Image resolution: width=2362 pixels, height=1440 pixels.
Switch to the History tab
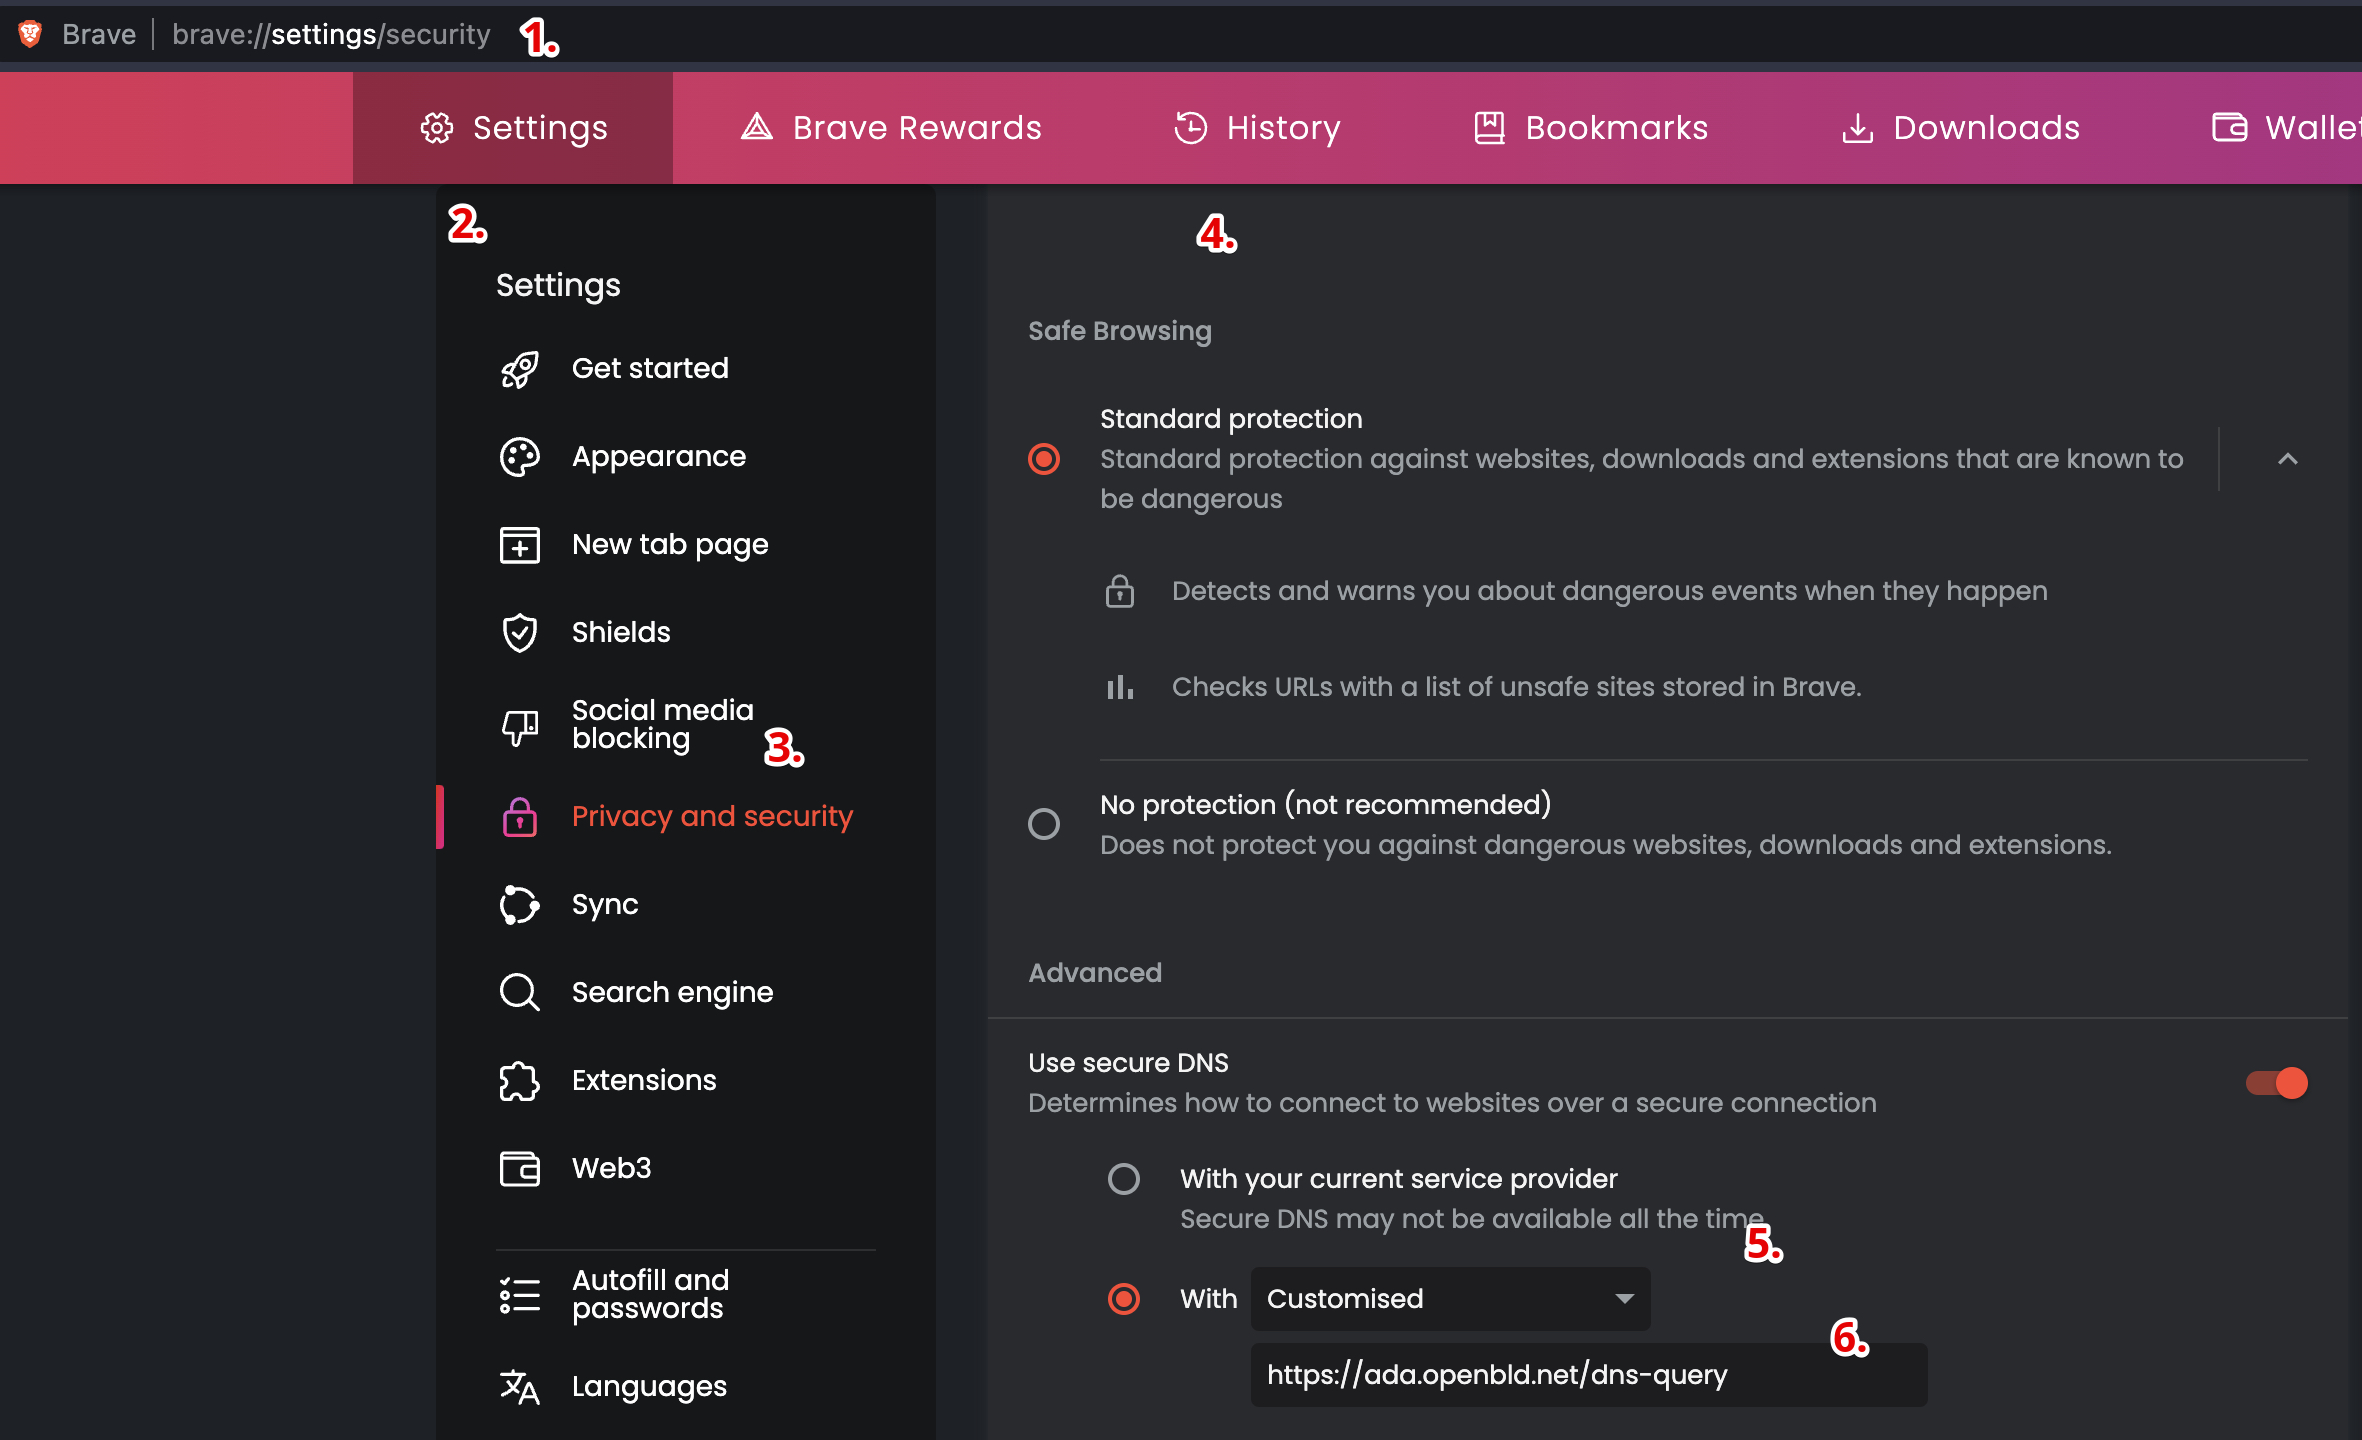(x=1257, y=128)
